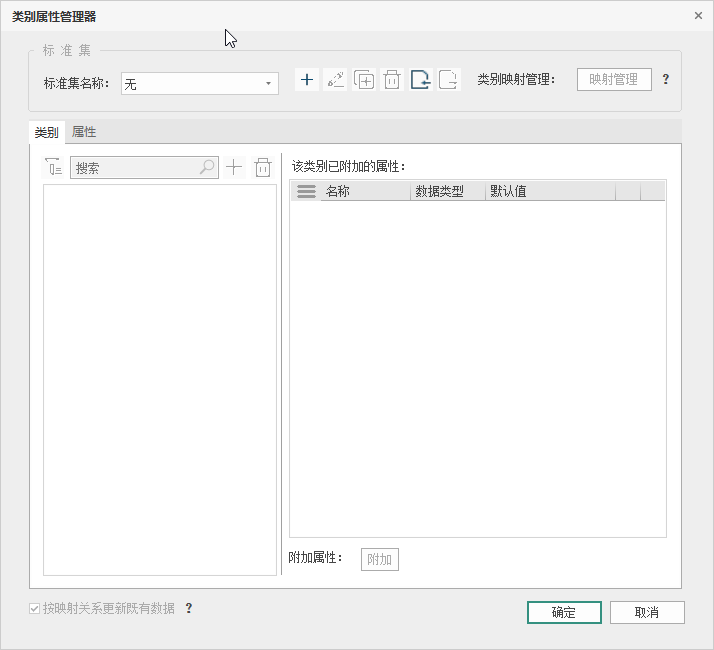This screenshot has height=650, width=714.
Task: Click the delete standard set trash icon
Action: tap(392, 81)
